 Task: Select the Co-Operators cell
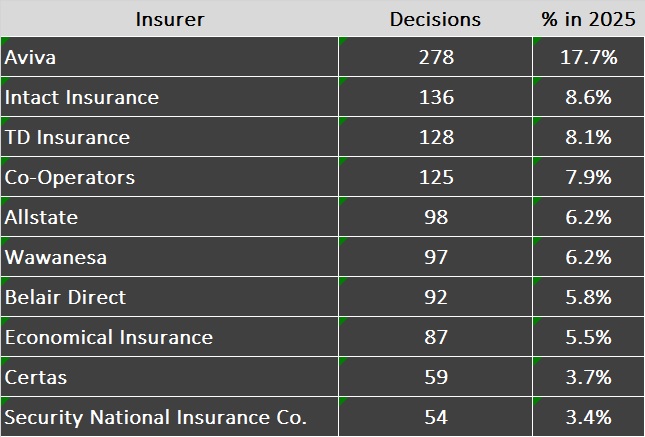point(169,178)
